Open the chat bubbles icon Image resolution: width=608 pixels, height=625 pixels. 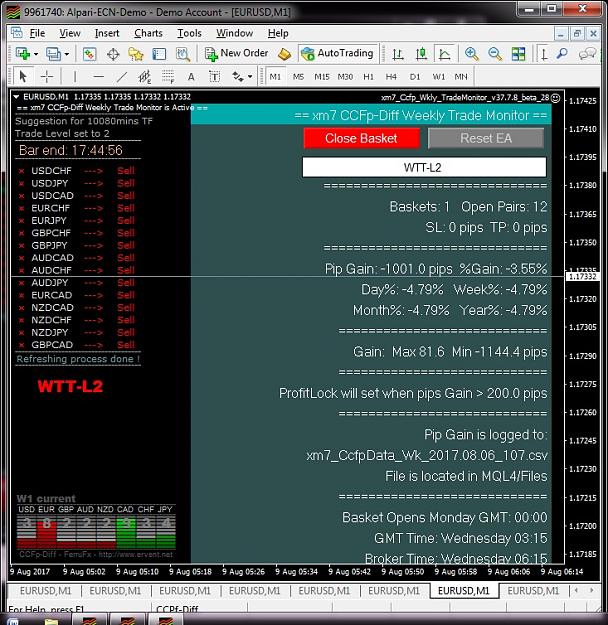click(587, 54)
